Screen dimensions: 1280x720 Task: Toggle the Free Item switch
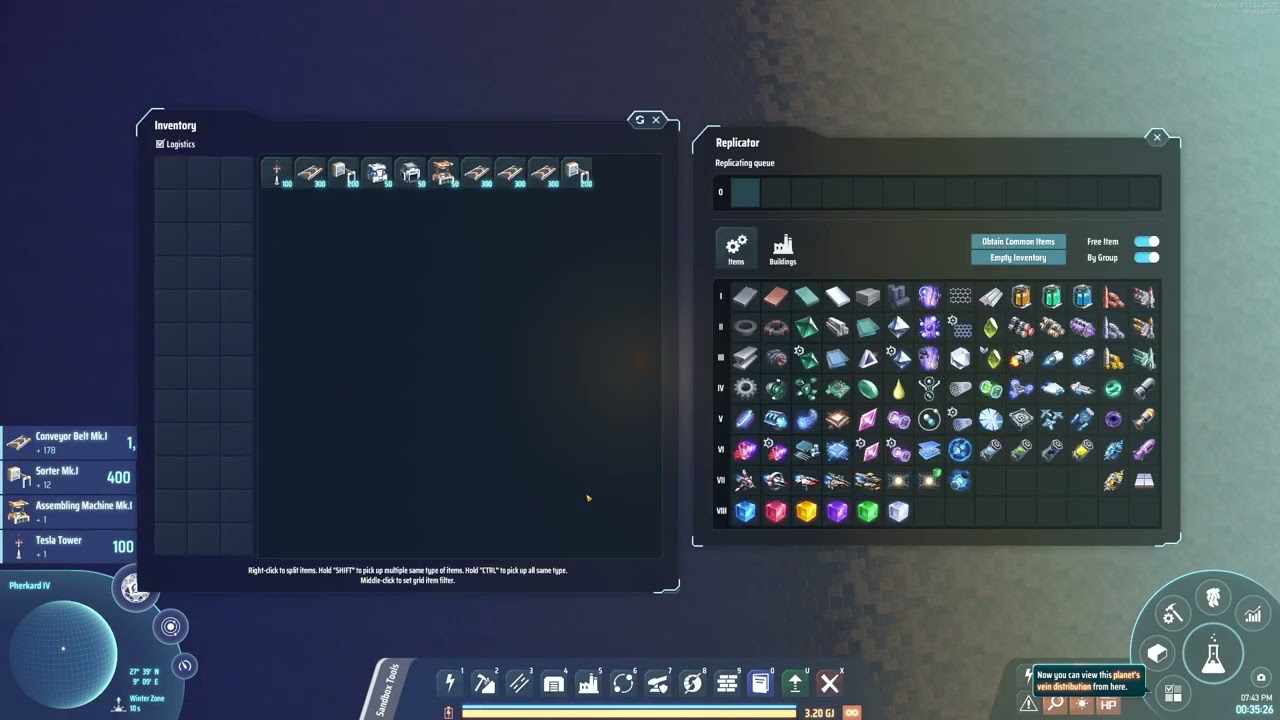pos(1146,241)
